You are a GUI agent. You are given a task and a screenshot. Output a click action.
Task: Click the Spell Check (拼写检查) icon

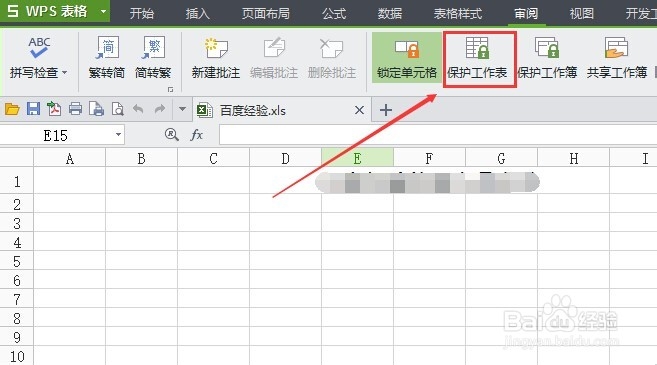pos(39,48)
